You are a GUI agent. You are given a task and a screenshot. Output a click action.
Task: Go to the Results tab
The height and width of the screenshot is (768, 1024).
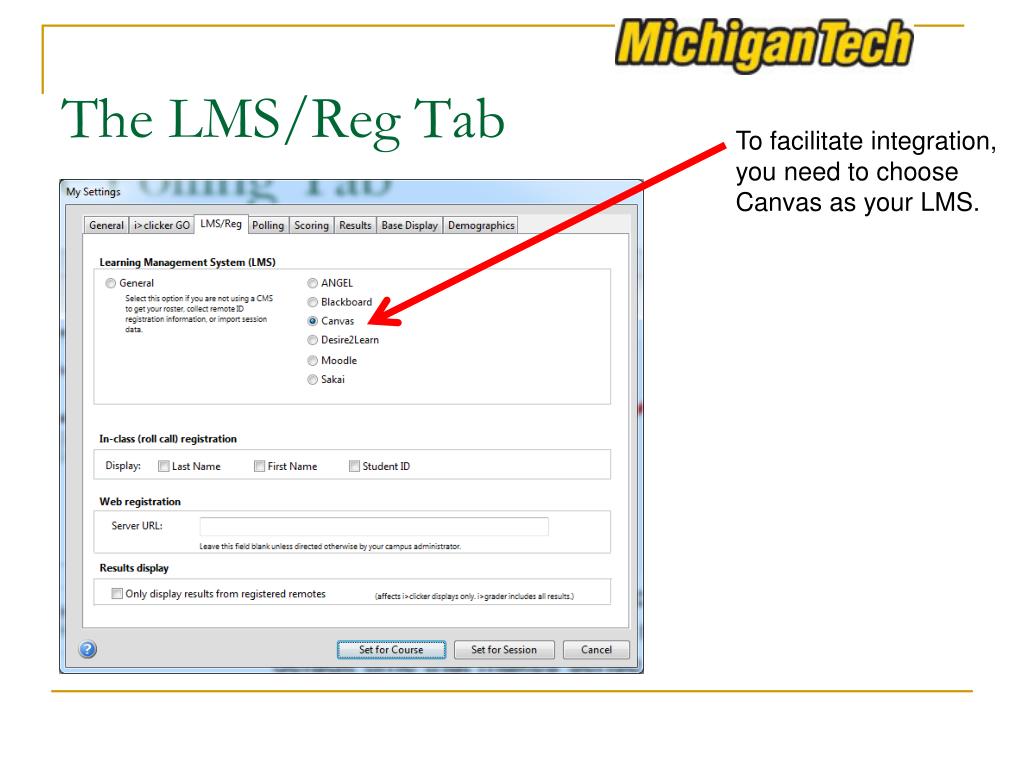tap(355, 225)
